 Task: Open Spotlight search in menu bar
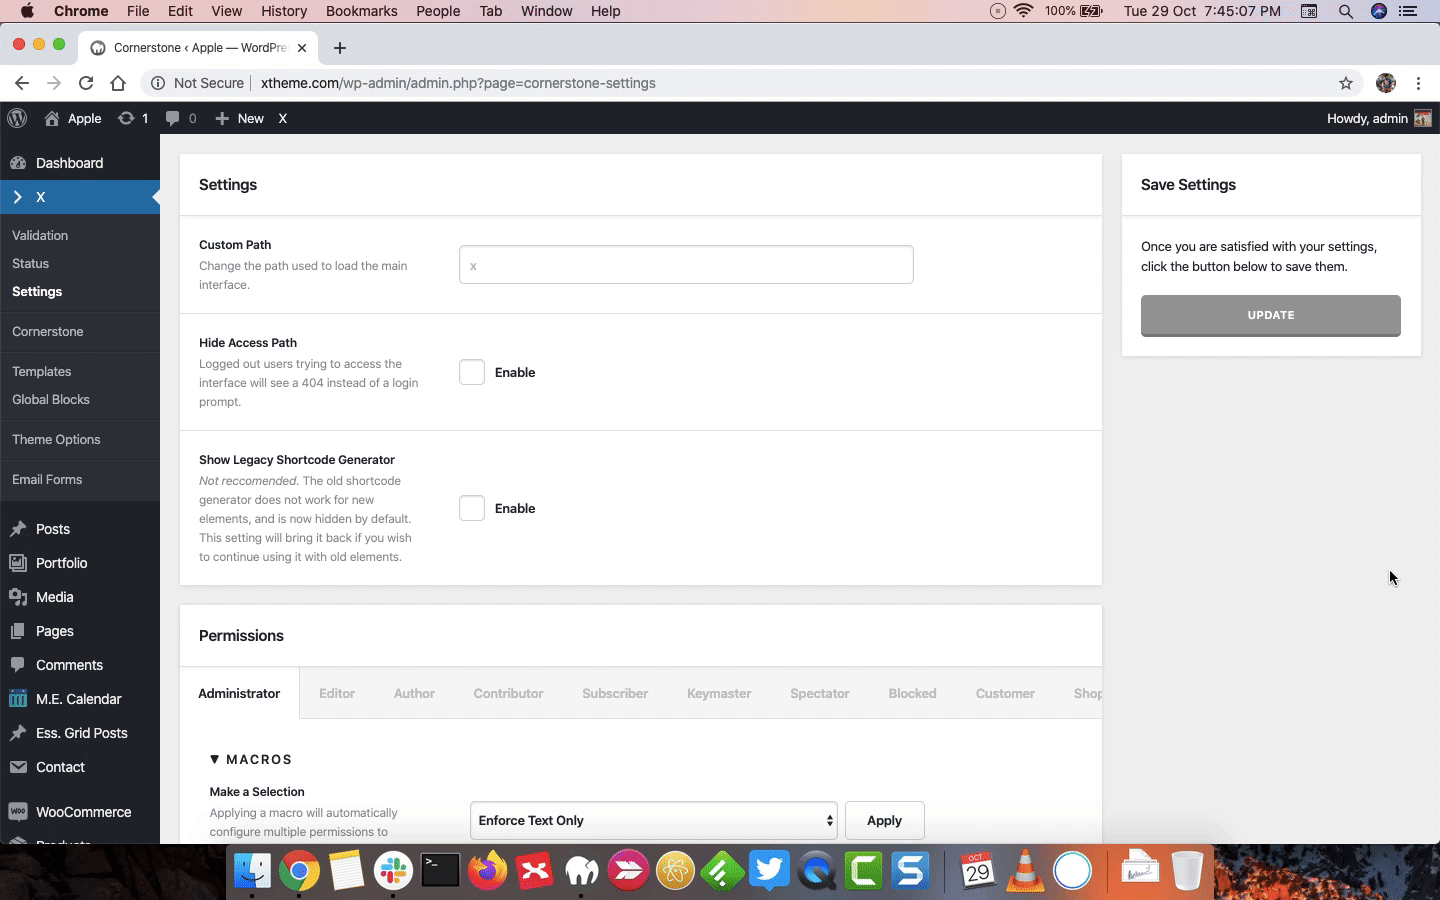1346,11
